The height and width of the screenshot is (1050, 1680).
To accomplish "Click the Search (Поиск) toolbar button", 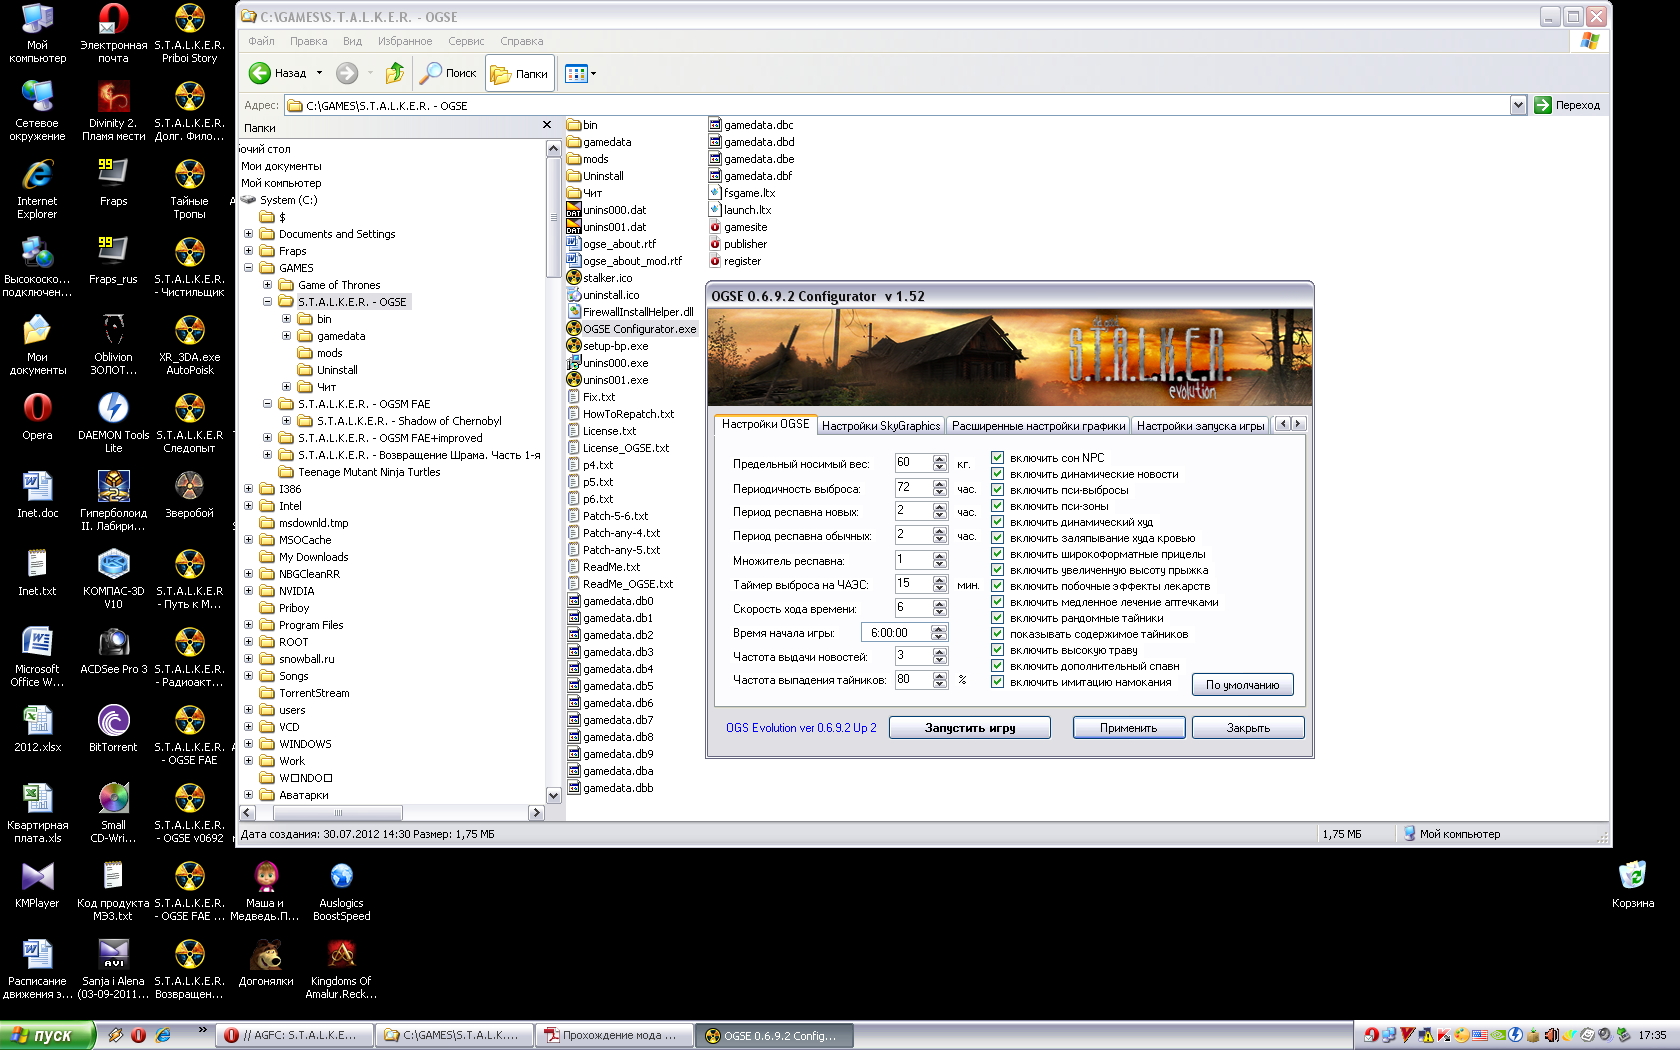I will 448,73.
